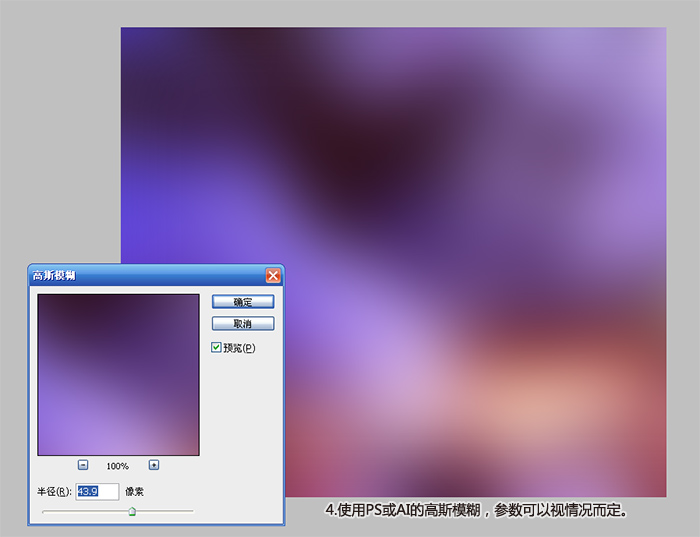Image resolution: width=700 pixels, height=537 pixels.
Task: Click the 高斯模糊 dialog title bar
Action: point(140,275)
